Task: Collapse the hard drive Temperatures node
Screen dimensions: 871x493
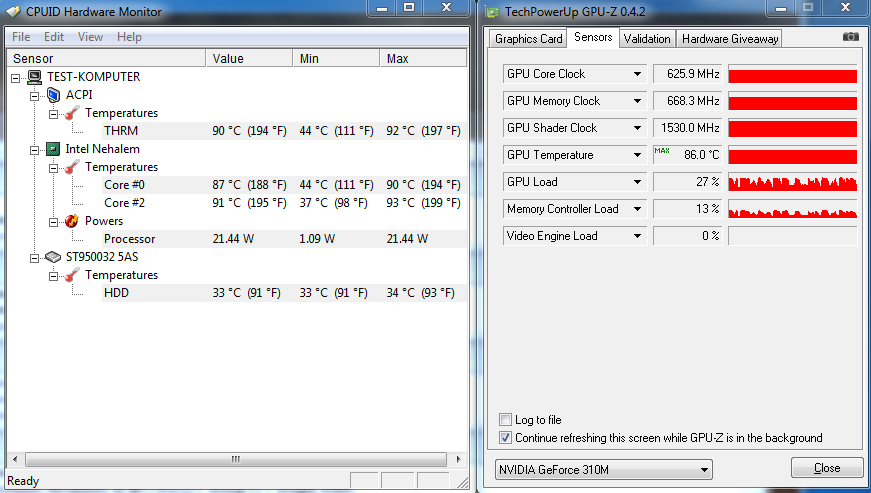Action: (53, 276)
